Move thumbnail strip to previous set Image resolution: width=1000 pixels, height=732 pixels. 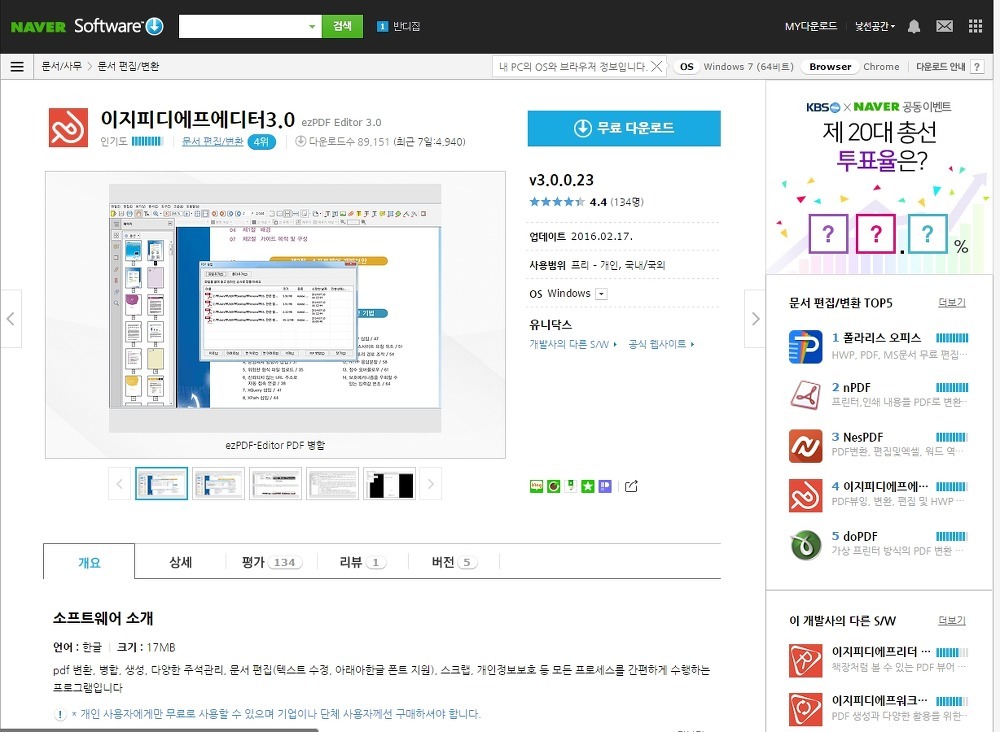pos(119,484)
